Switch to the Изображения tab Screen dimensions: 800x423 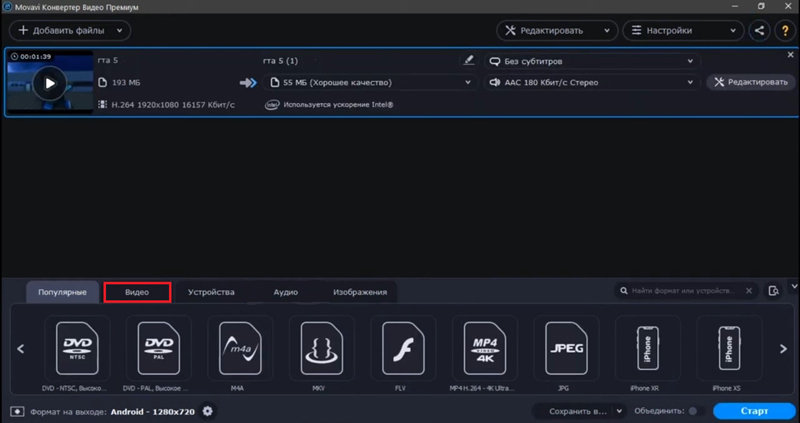pyautogui.click(x=360, y=292)
